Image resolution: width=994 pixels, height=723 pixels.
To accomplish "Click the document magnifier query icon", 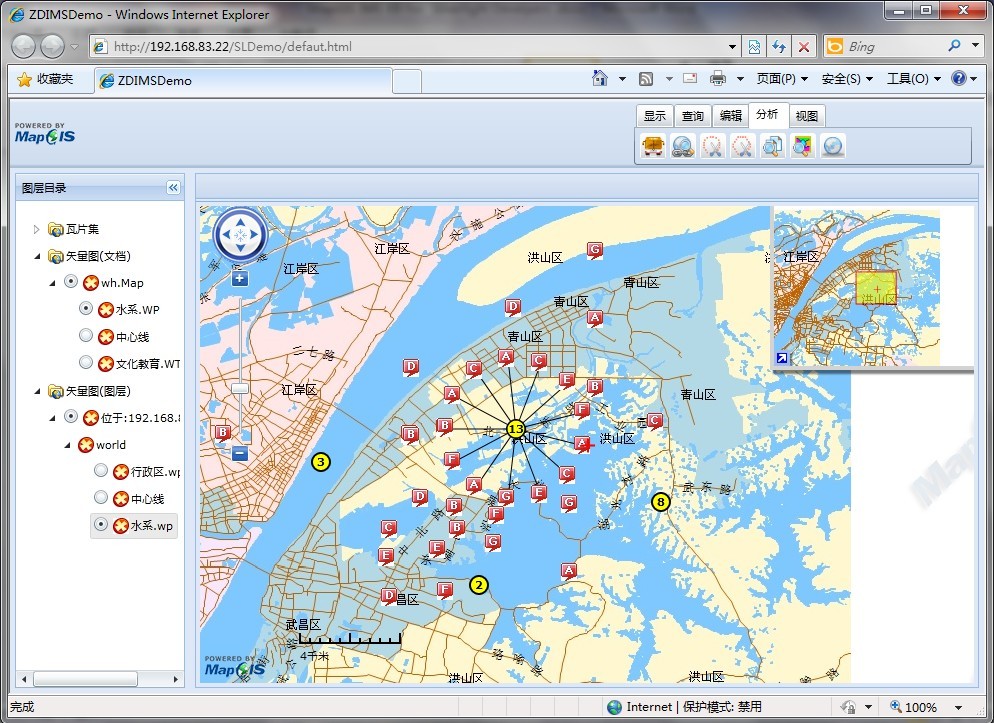I will (772, 147).
